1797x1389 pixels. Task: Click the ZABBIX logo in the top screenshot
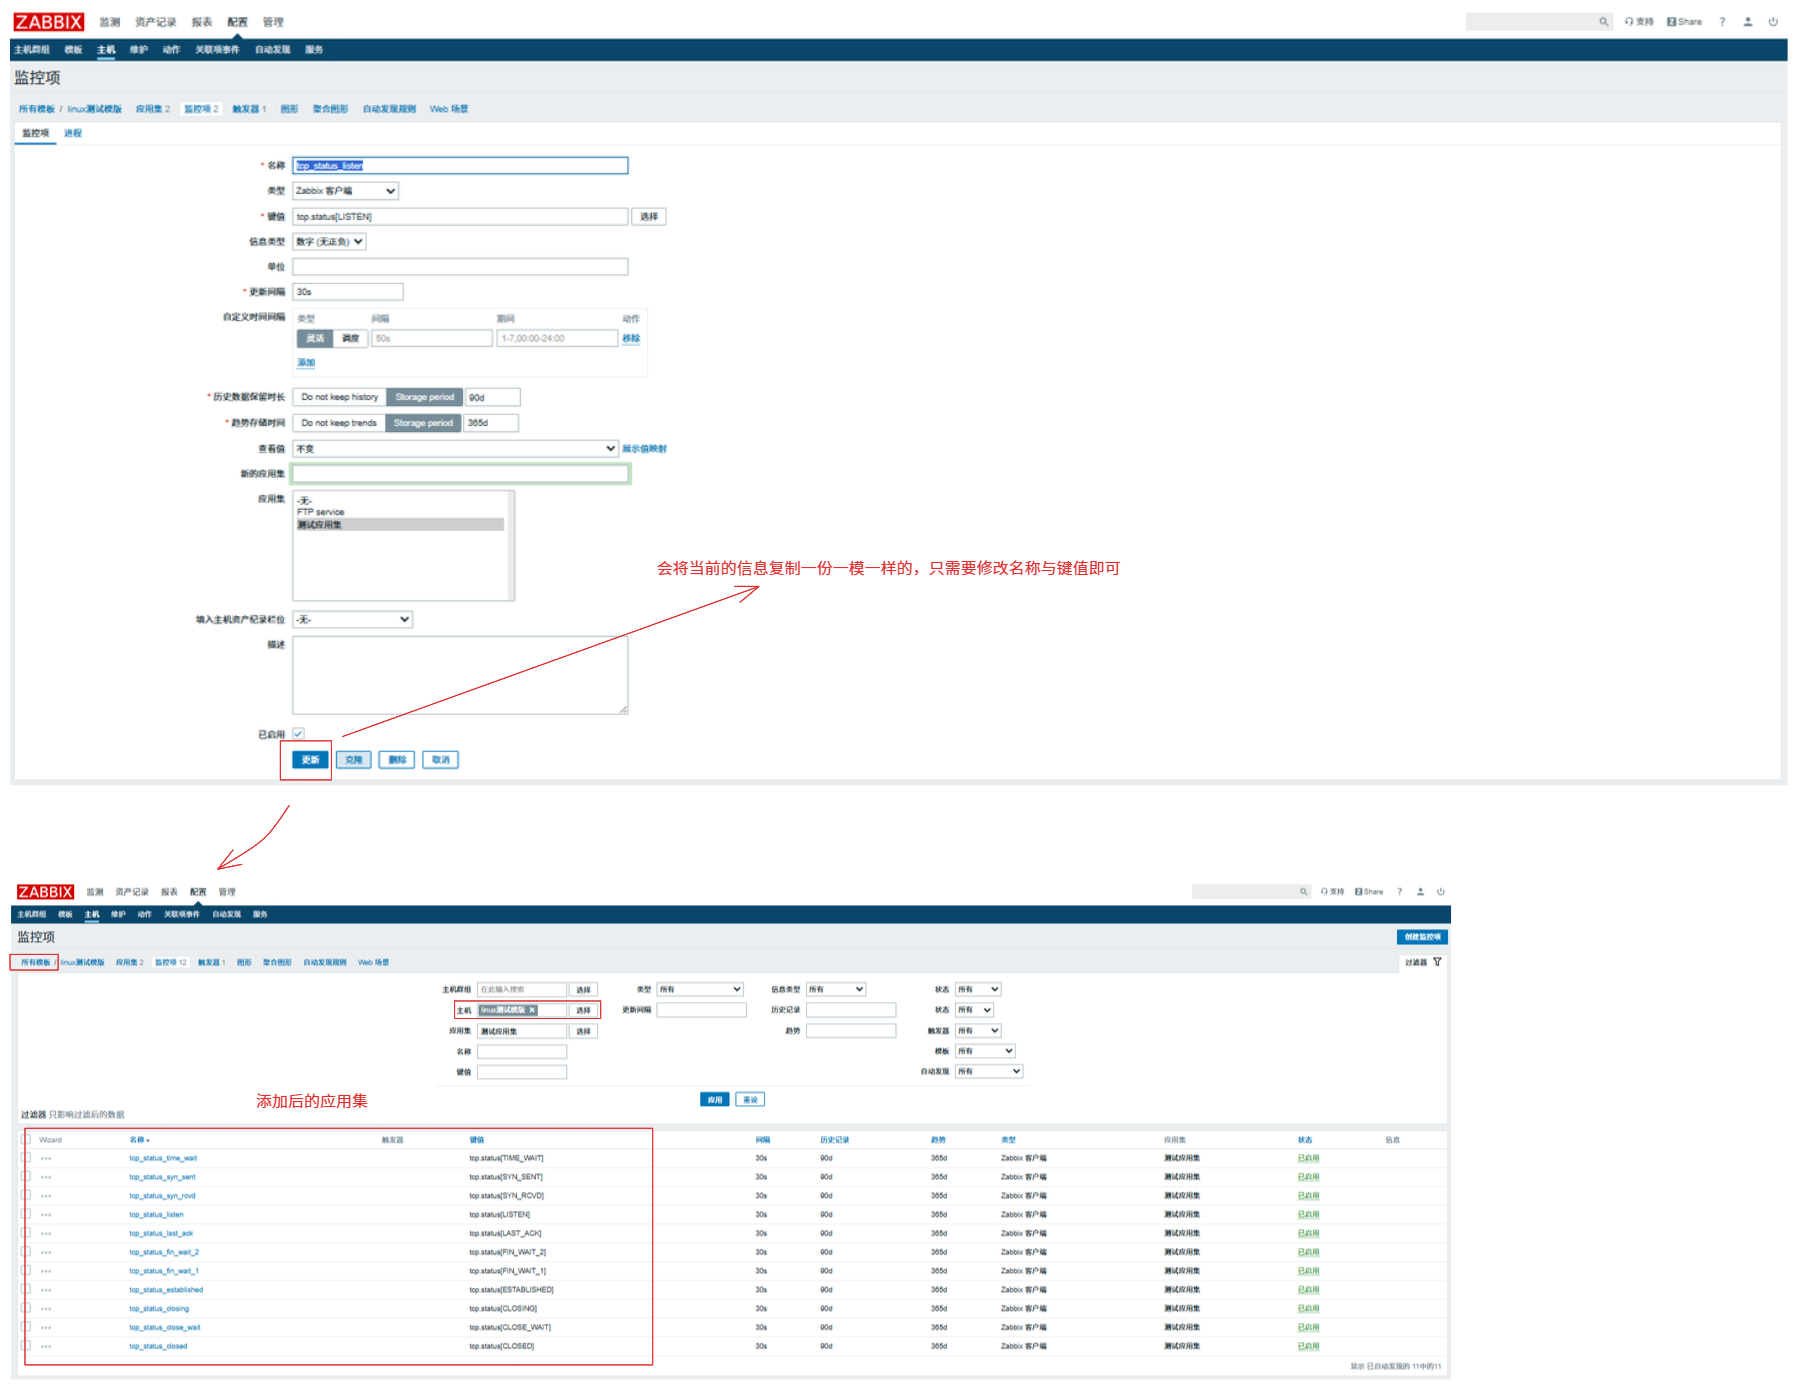pos(49,22)
